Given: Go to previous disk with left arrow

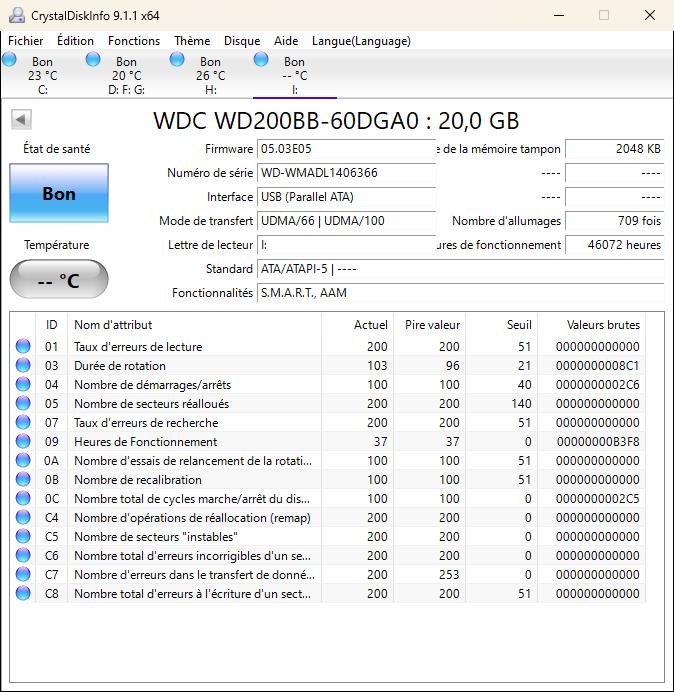Looking at the screenshot, I should point(20,120).
